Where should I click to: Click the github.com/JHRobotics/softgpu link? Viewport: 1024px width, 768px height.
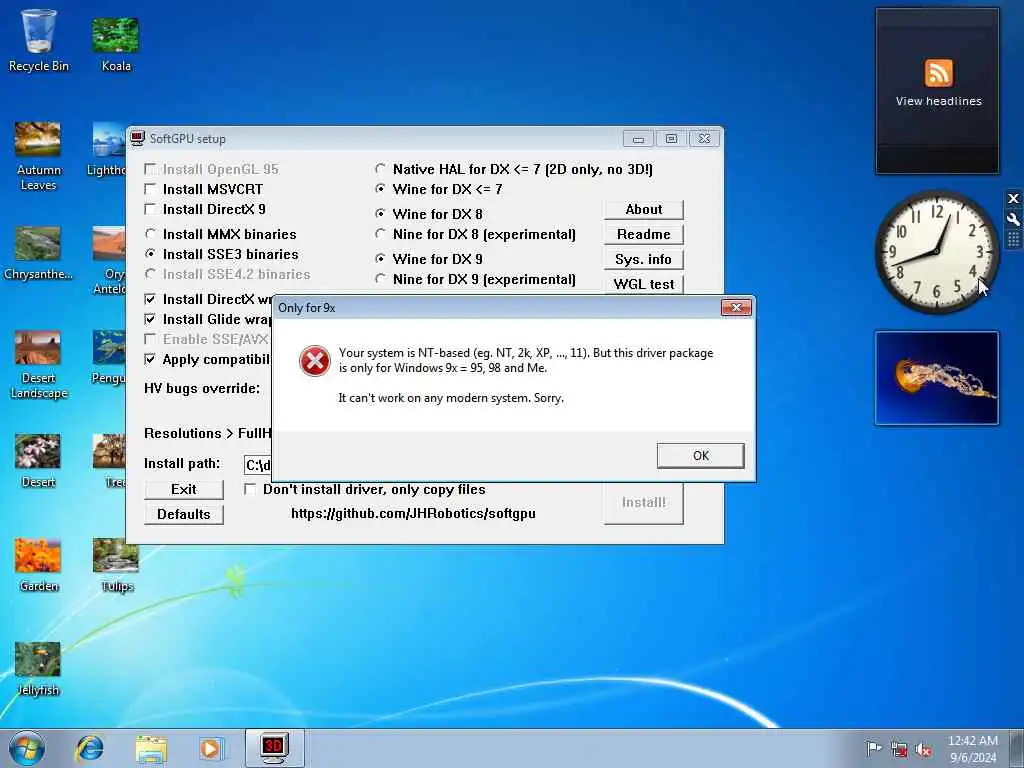pyautogui.click(x=413, y=513)
